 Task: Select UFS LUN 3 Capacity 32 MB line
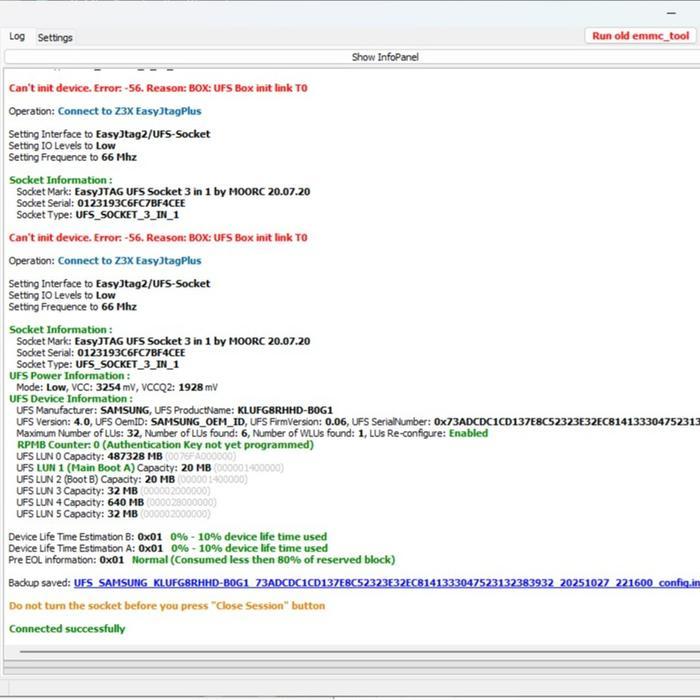(x=113, y=491)
